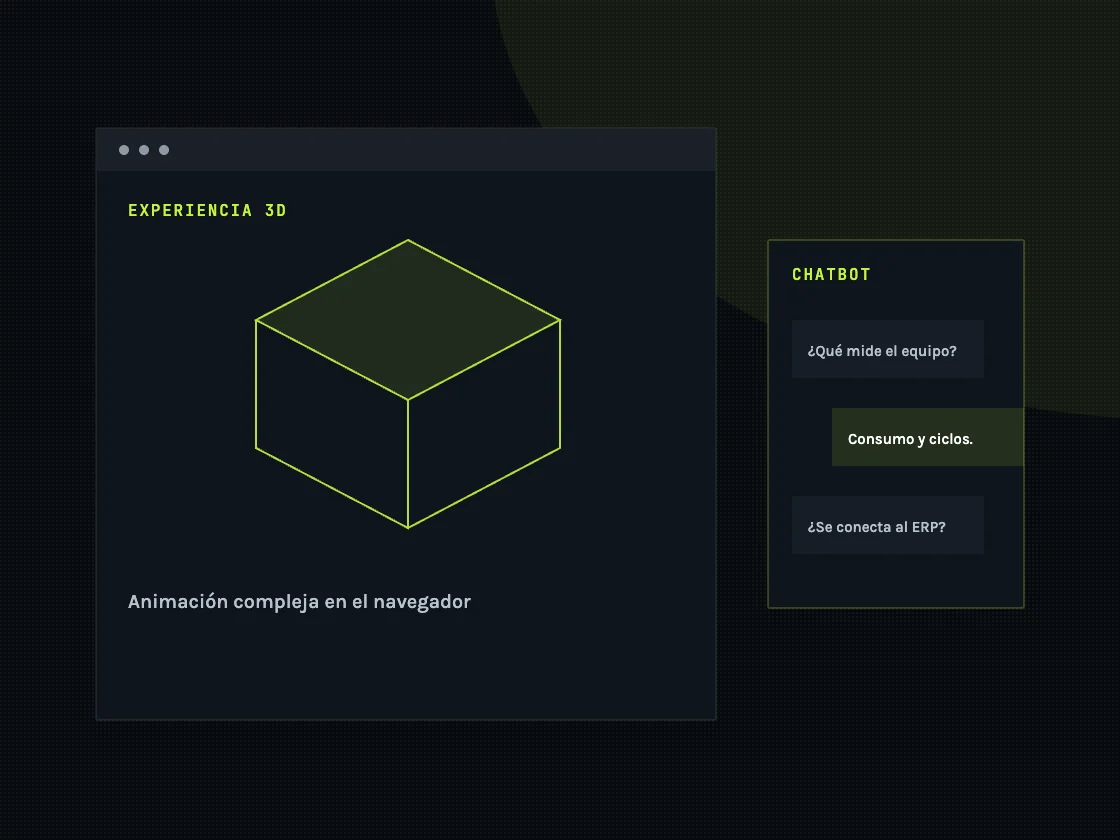Image resolution: width=1120 pixels, height=840 pixels.
Task: Click the third window dot in the title bar
Action: [x=164, y=150]
